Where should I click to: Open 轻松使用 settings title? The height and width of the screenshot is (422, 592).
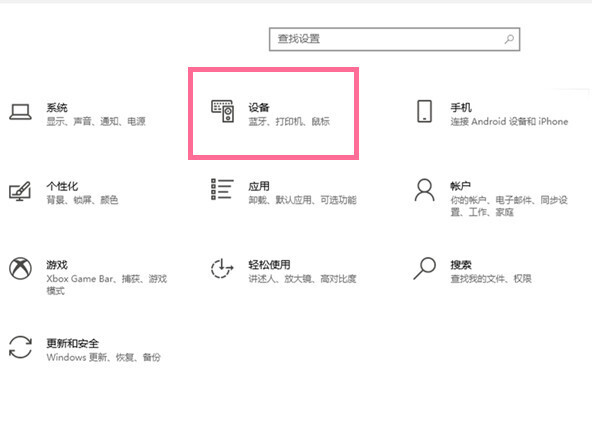pyautogui.click(x=269, y=265)
